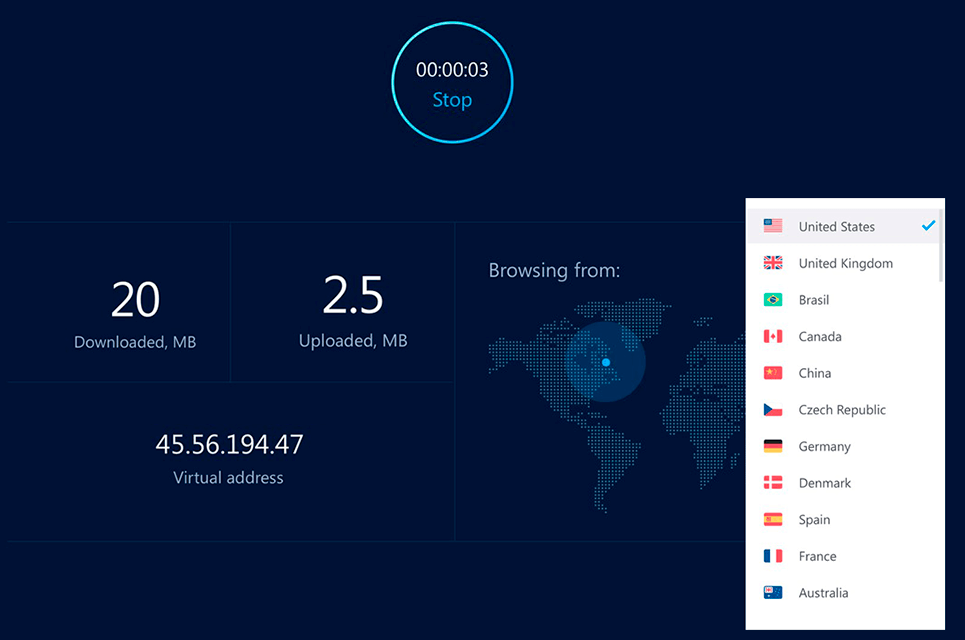Select the United States flag icon
The image size is (965, 640).
point(773,225)
